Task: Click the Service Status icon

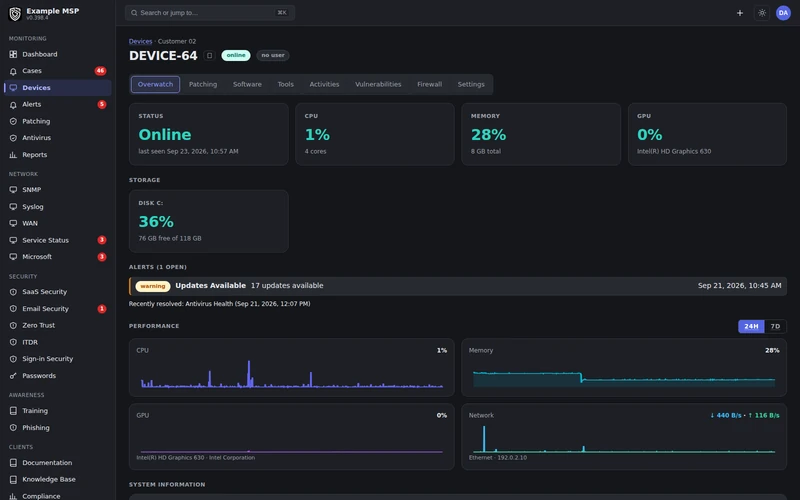Action: pyautogui.click(x=13, y=240)
